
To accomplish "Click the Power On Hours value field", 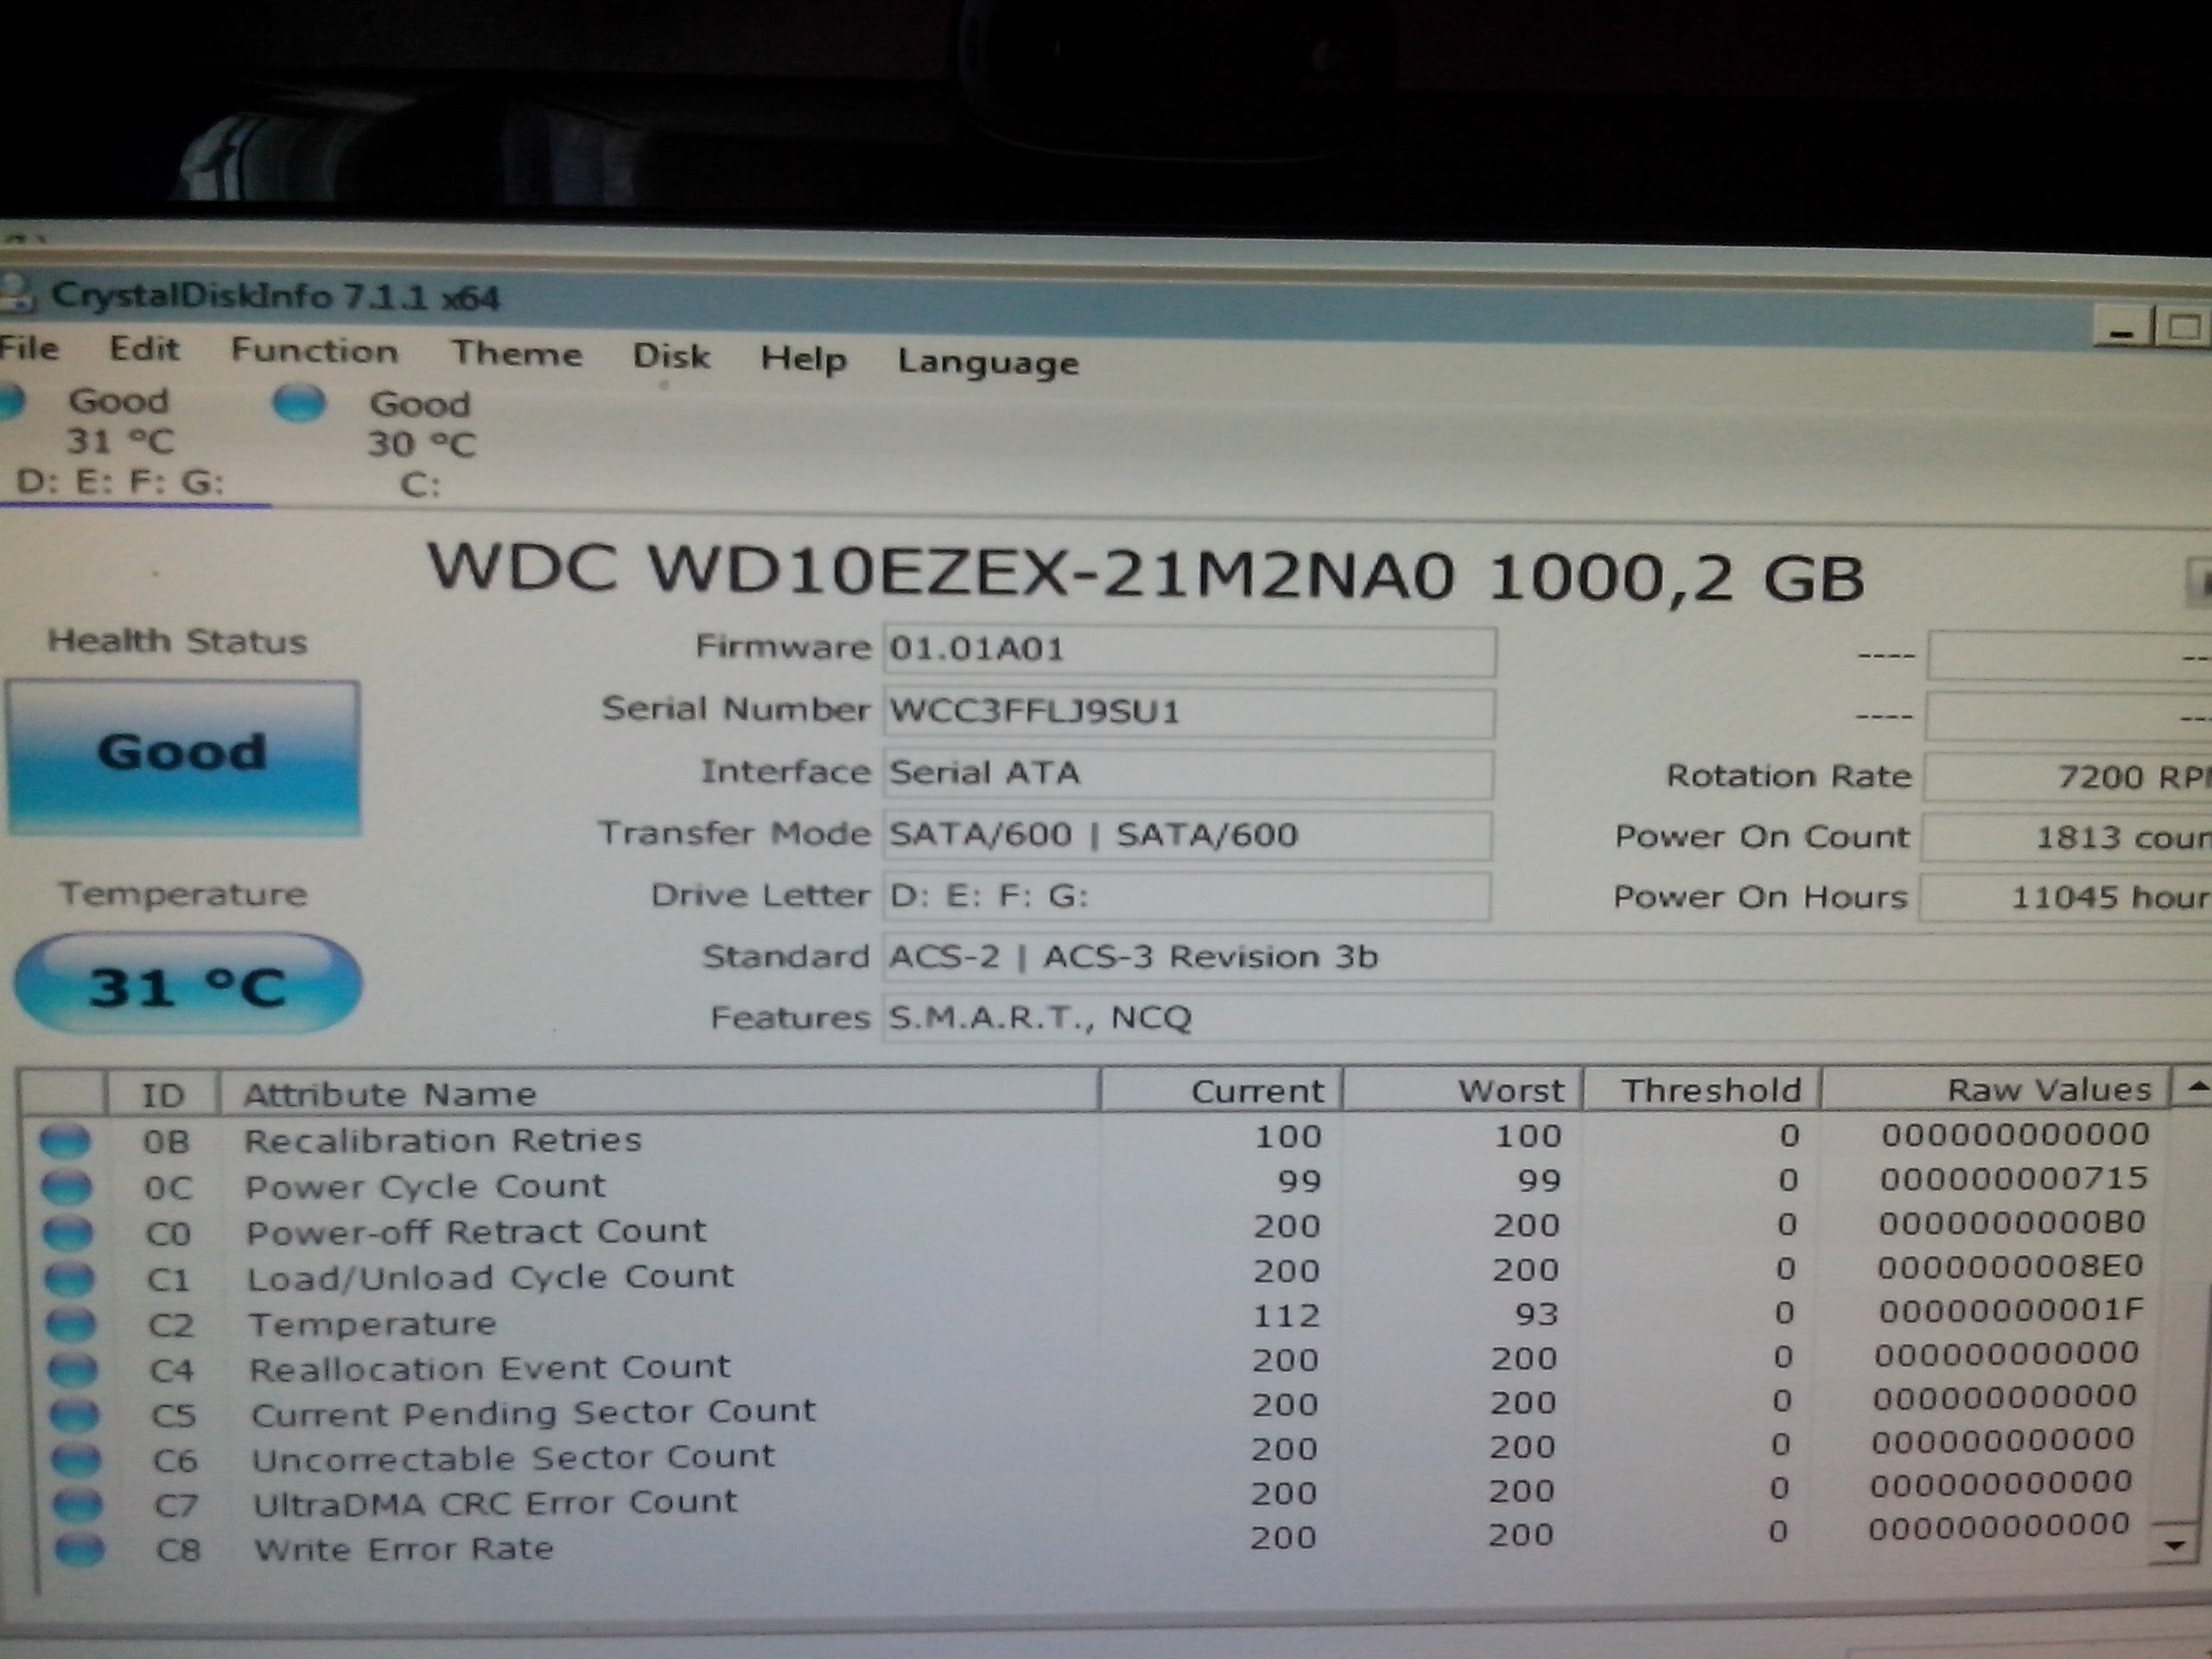I will (2066, 897).
